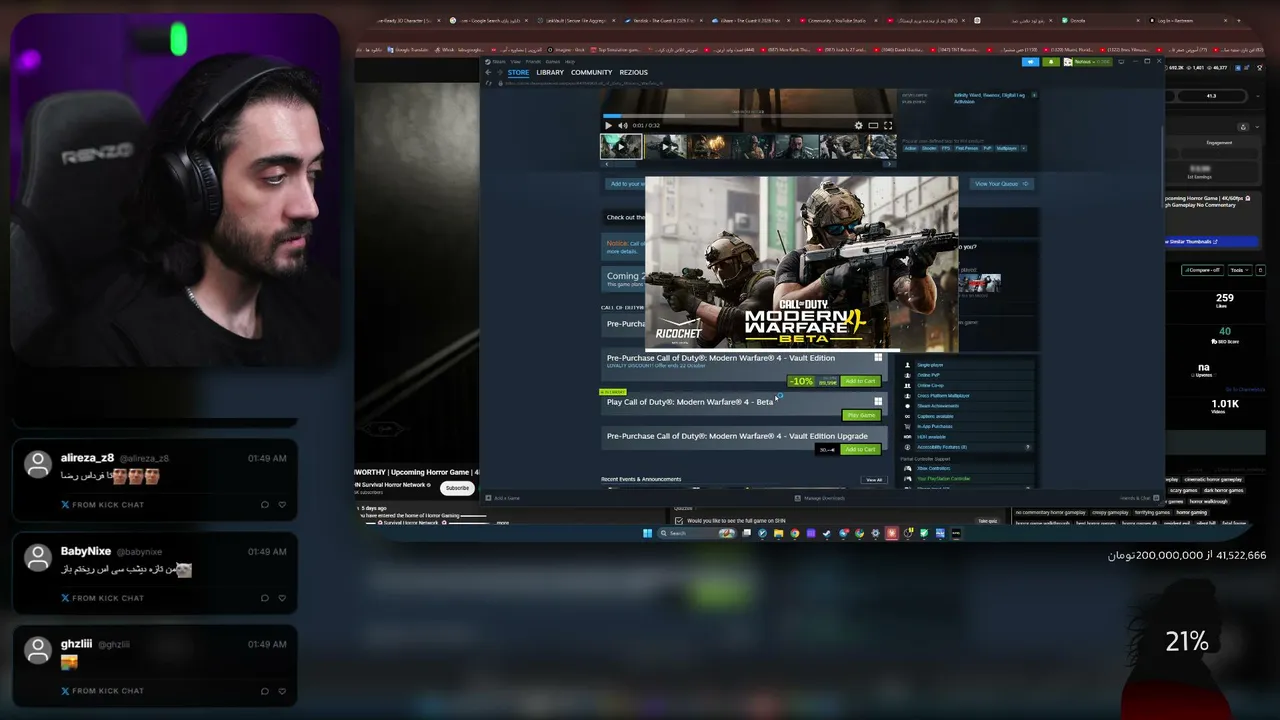Click Add a Game in Steam footer
The image size is (1280, 720).
point(504,498)
